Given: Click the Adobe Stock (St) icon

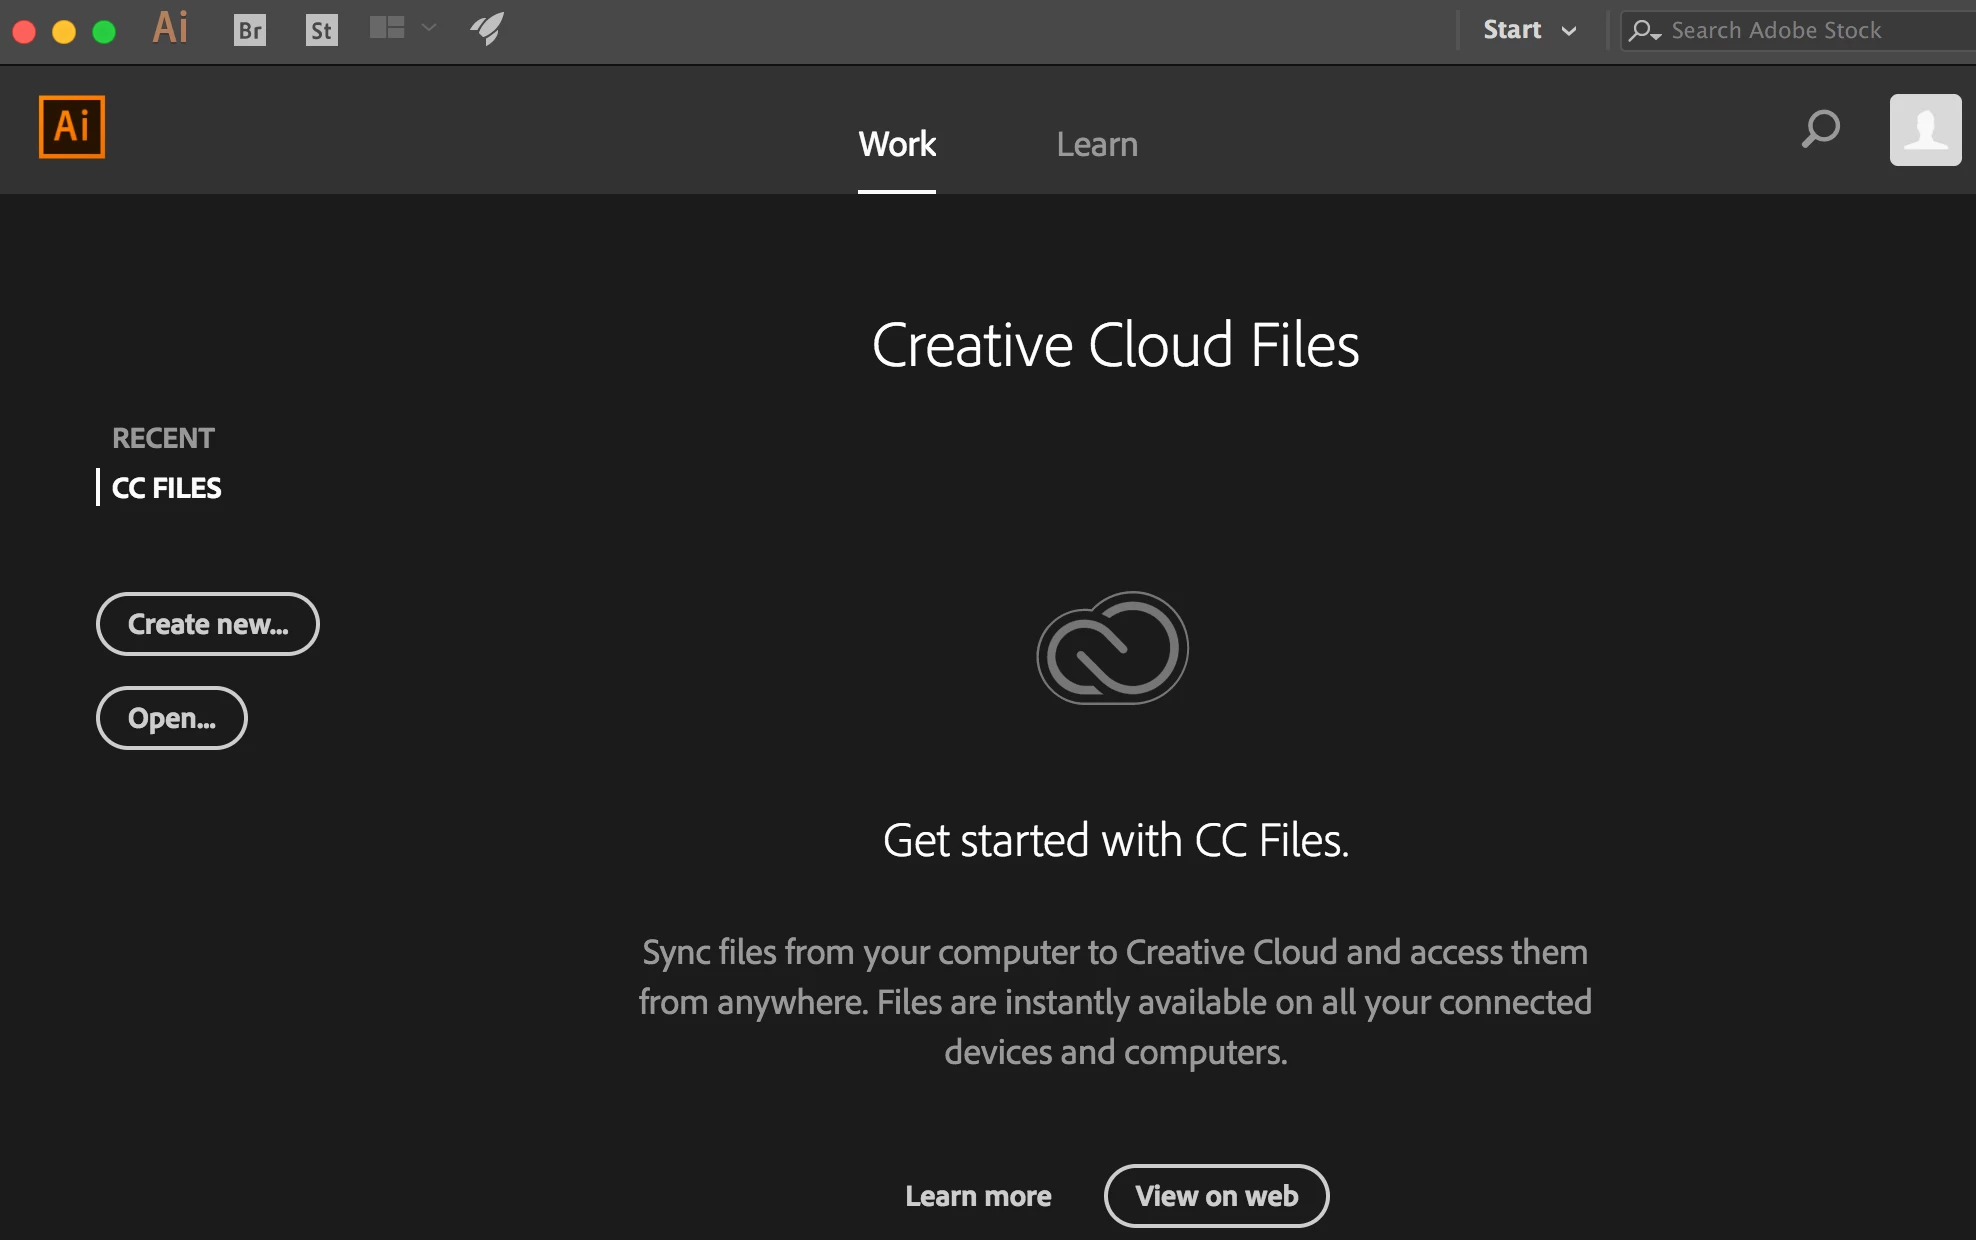Looking at the screenshot, I should pyautogui.click(x=321, y=30).
